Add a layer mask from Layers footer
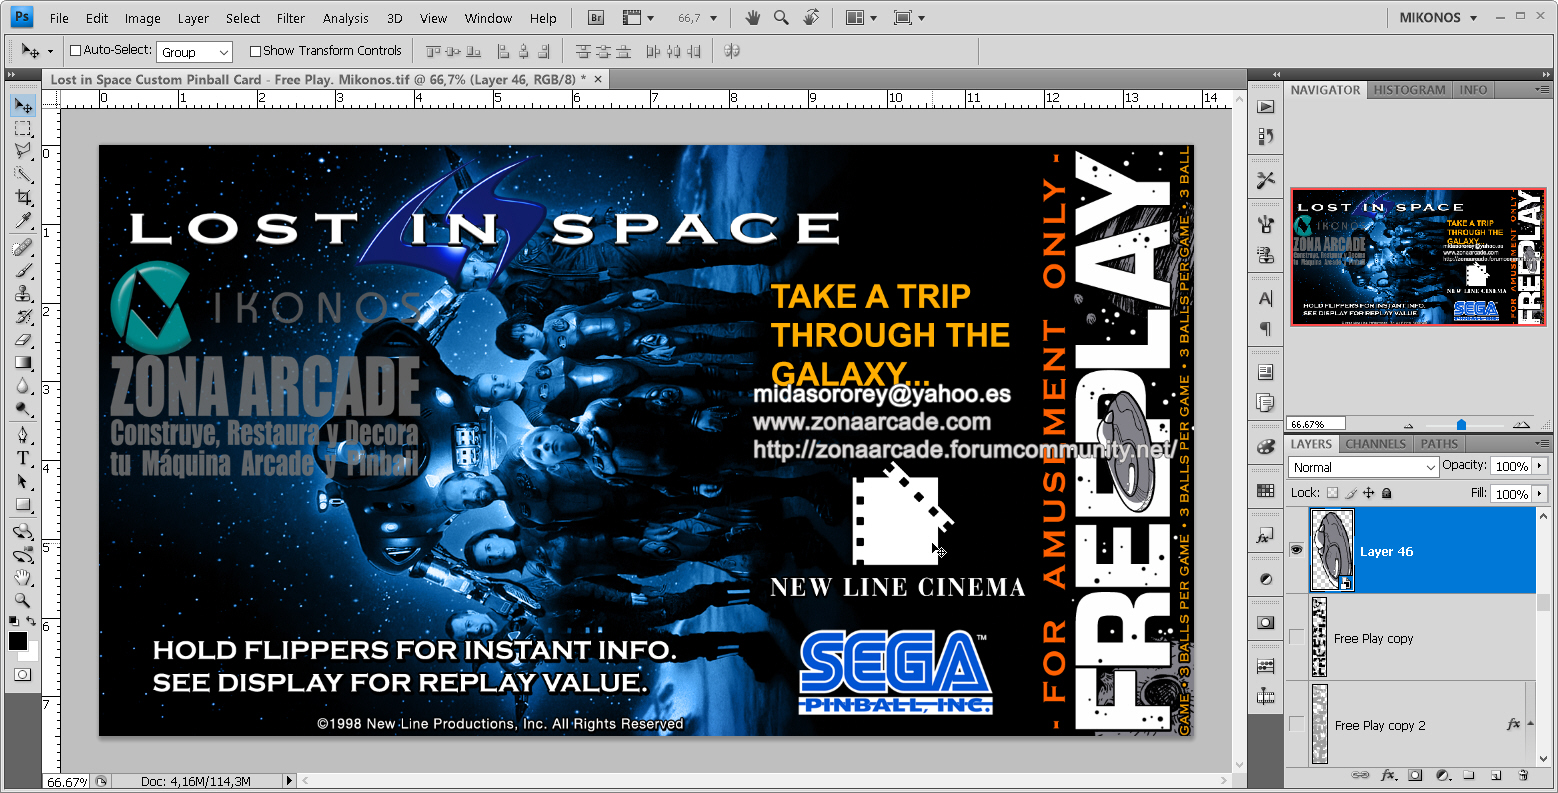The image size is (1558, 793). (1415, 775)
